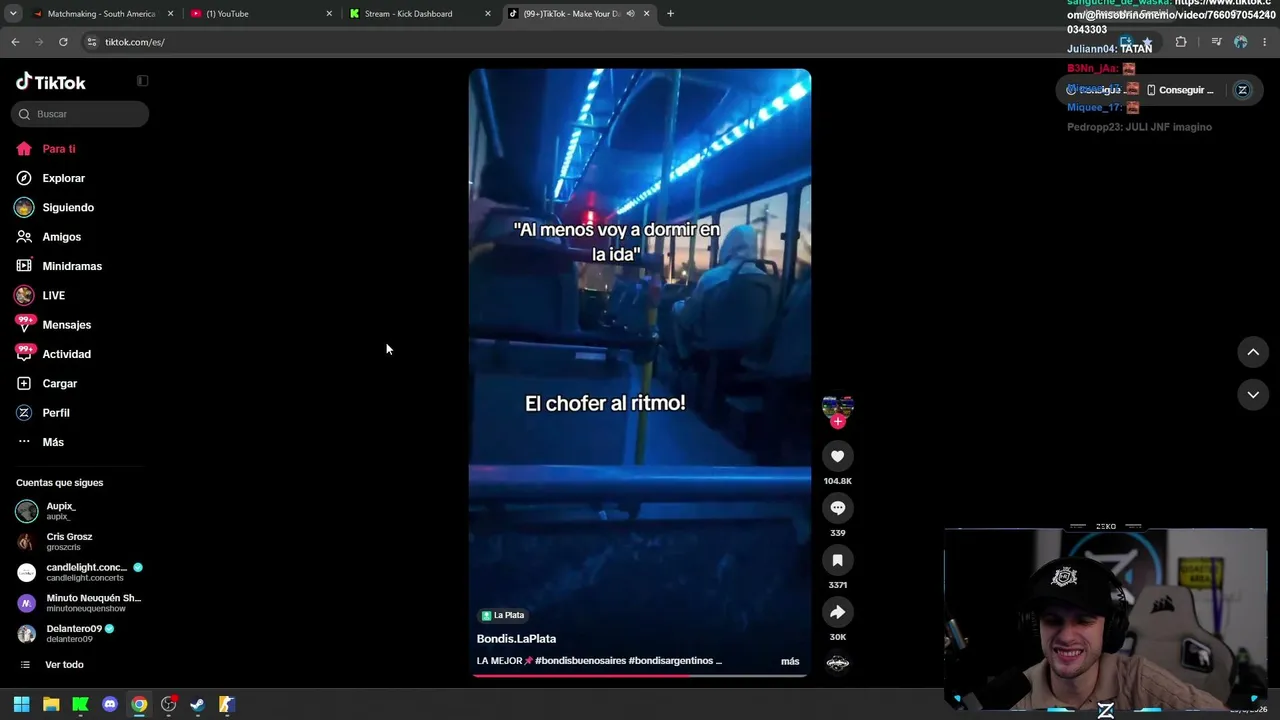The height and width of the screenshot is (720, 1280).
Task: Open the video comments
Action: [838, 508]
